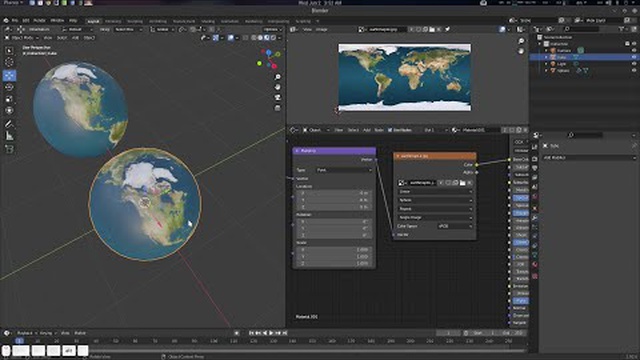The width and height of the screenshot is (640, 360).
Task: Open the Sphere projection dropdown in image node
Action: coord(435,200)
